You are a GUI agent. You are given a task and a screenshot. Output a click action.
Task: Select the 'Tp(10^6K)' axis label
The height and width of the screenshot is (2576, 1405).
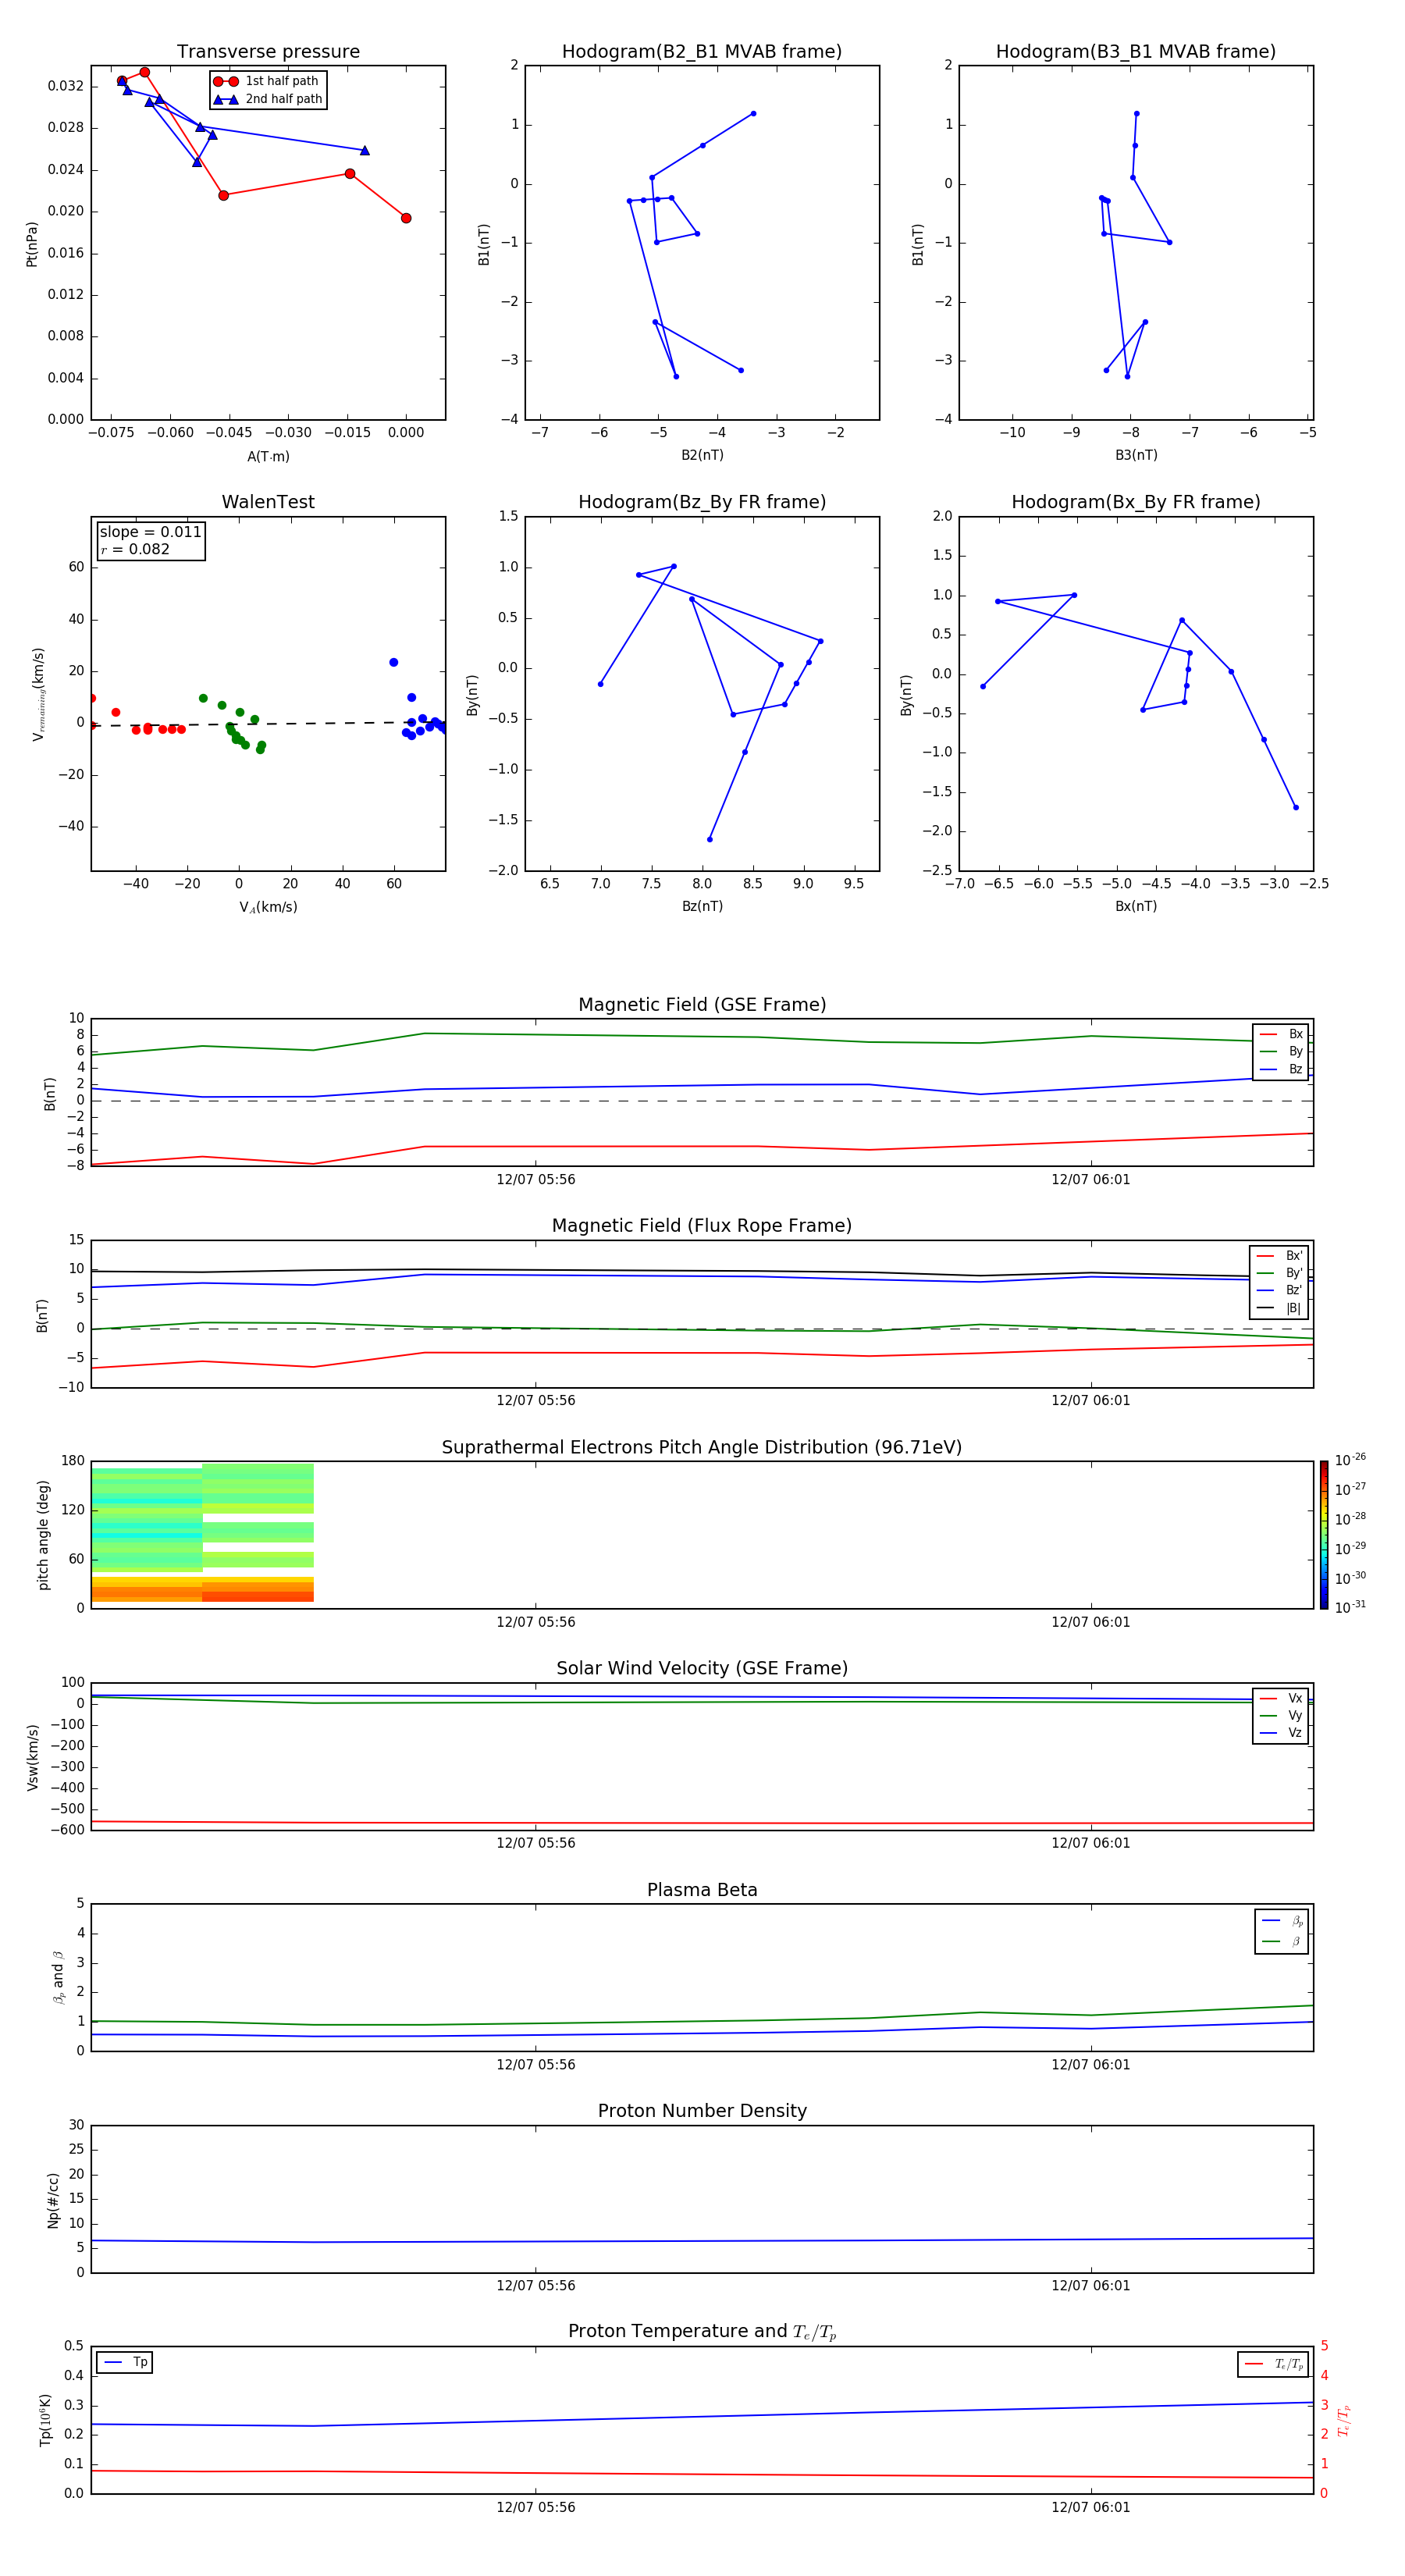45,2420
